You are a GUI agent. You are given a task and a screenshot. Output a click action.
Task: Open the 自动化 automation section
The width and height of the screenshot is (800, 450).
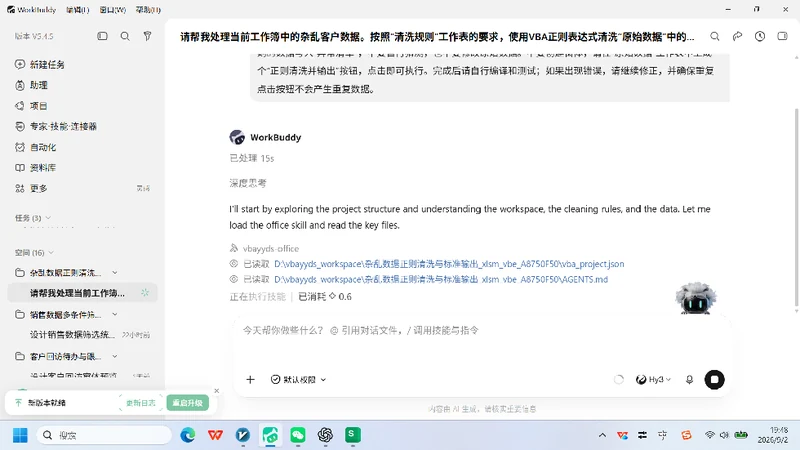(x=35, y=147)
